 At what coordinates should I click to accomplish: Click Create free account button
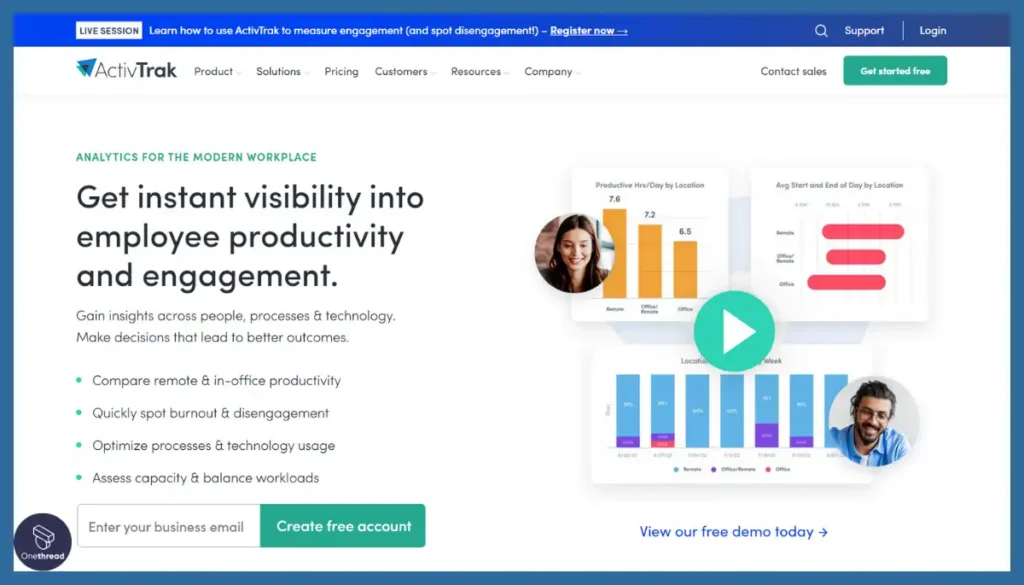click(343, 526)
